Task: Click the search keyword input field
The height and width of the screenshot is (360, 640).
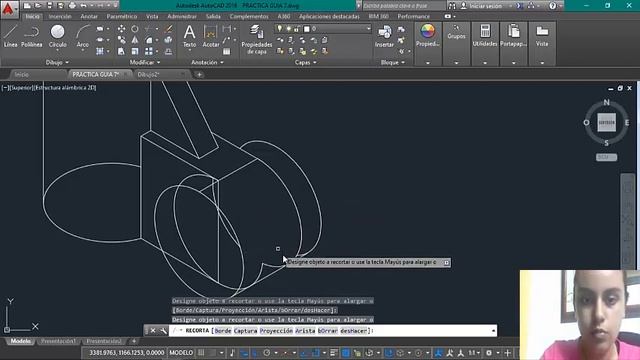Action: pos(404,6)
